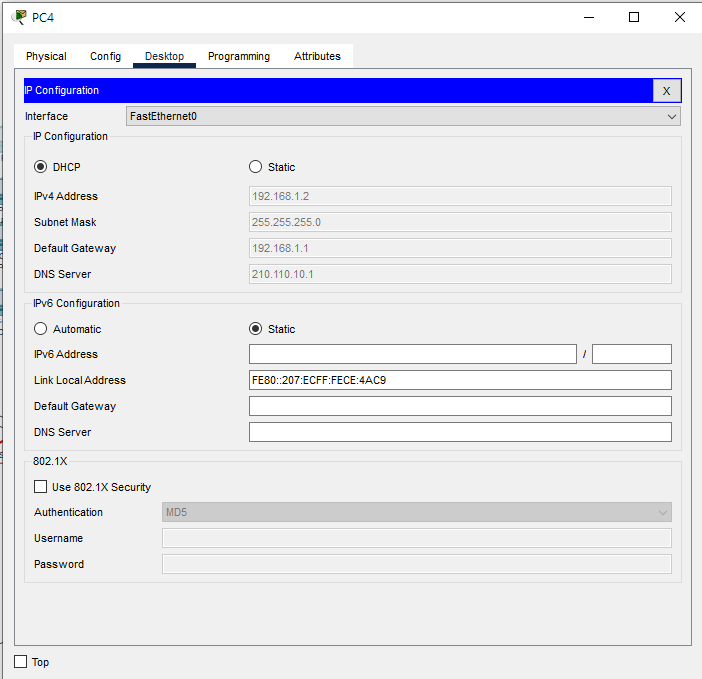The image size is (702, 679).
Task: Maximize the PC4 window
Action: point(634,17)
